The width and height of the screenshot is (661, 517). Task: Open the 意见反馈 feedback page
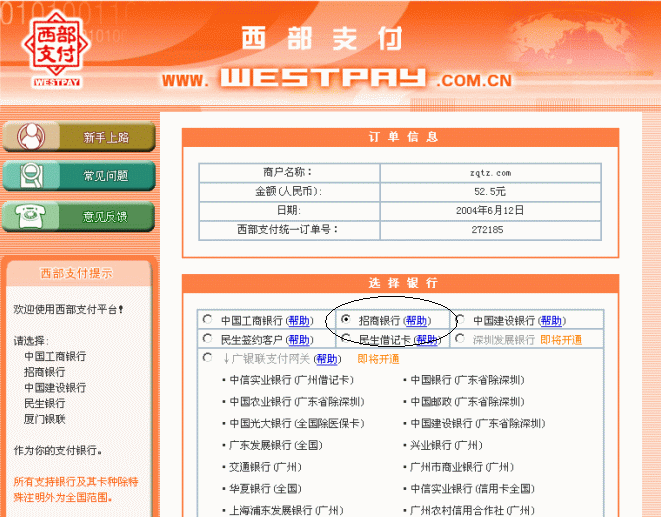tap(104, 216)
